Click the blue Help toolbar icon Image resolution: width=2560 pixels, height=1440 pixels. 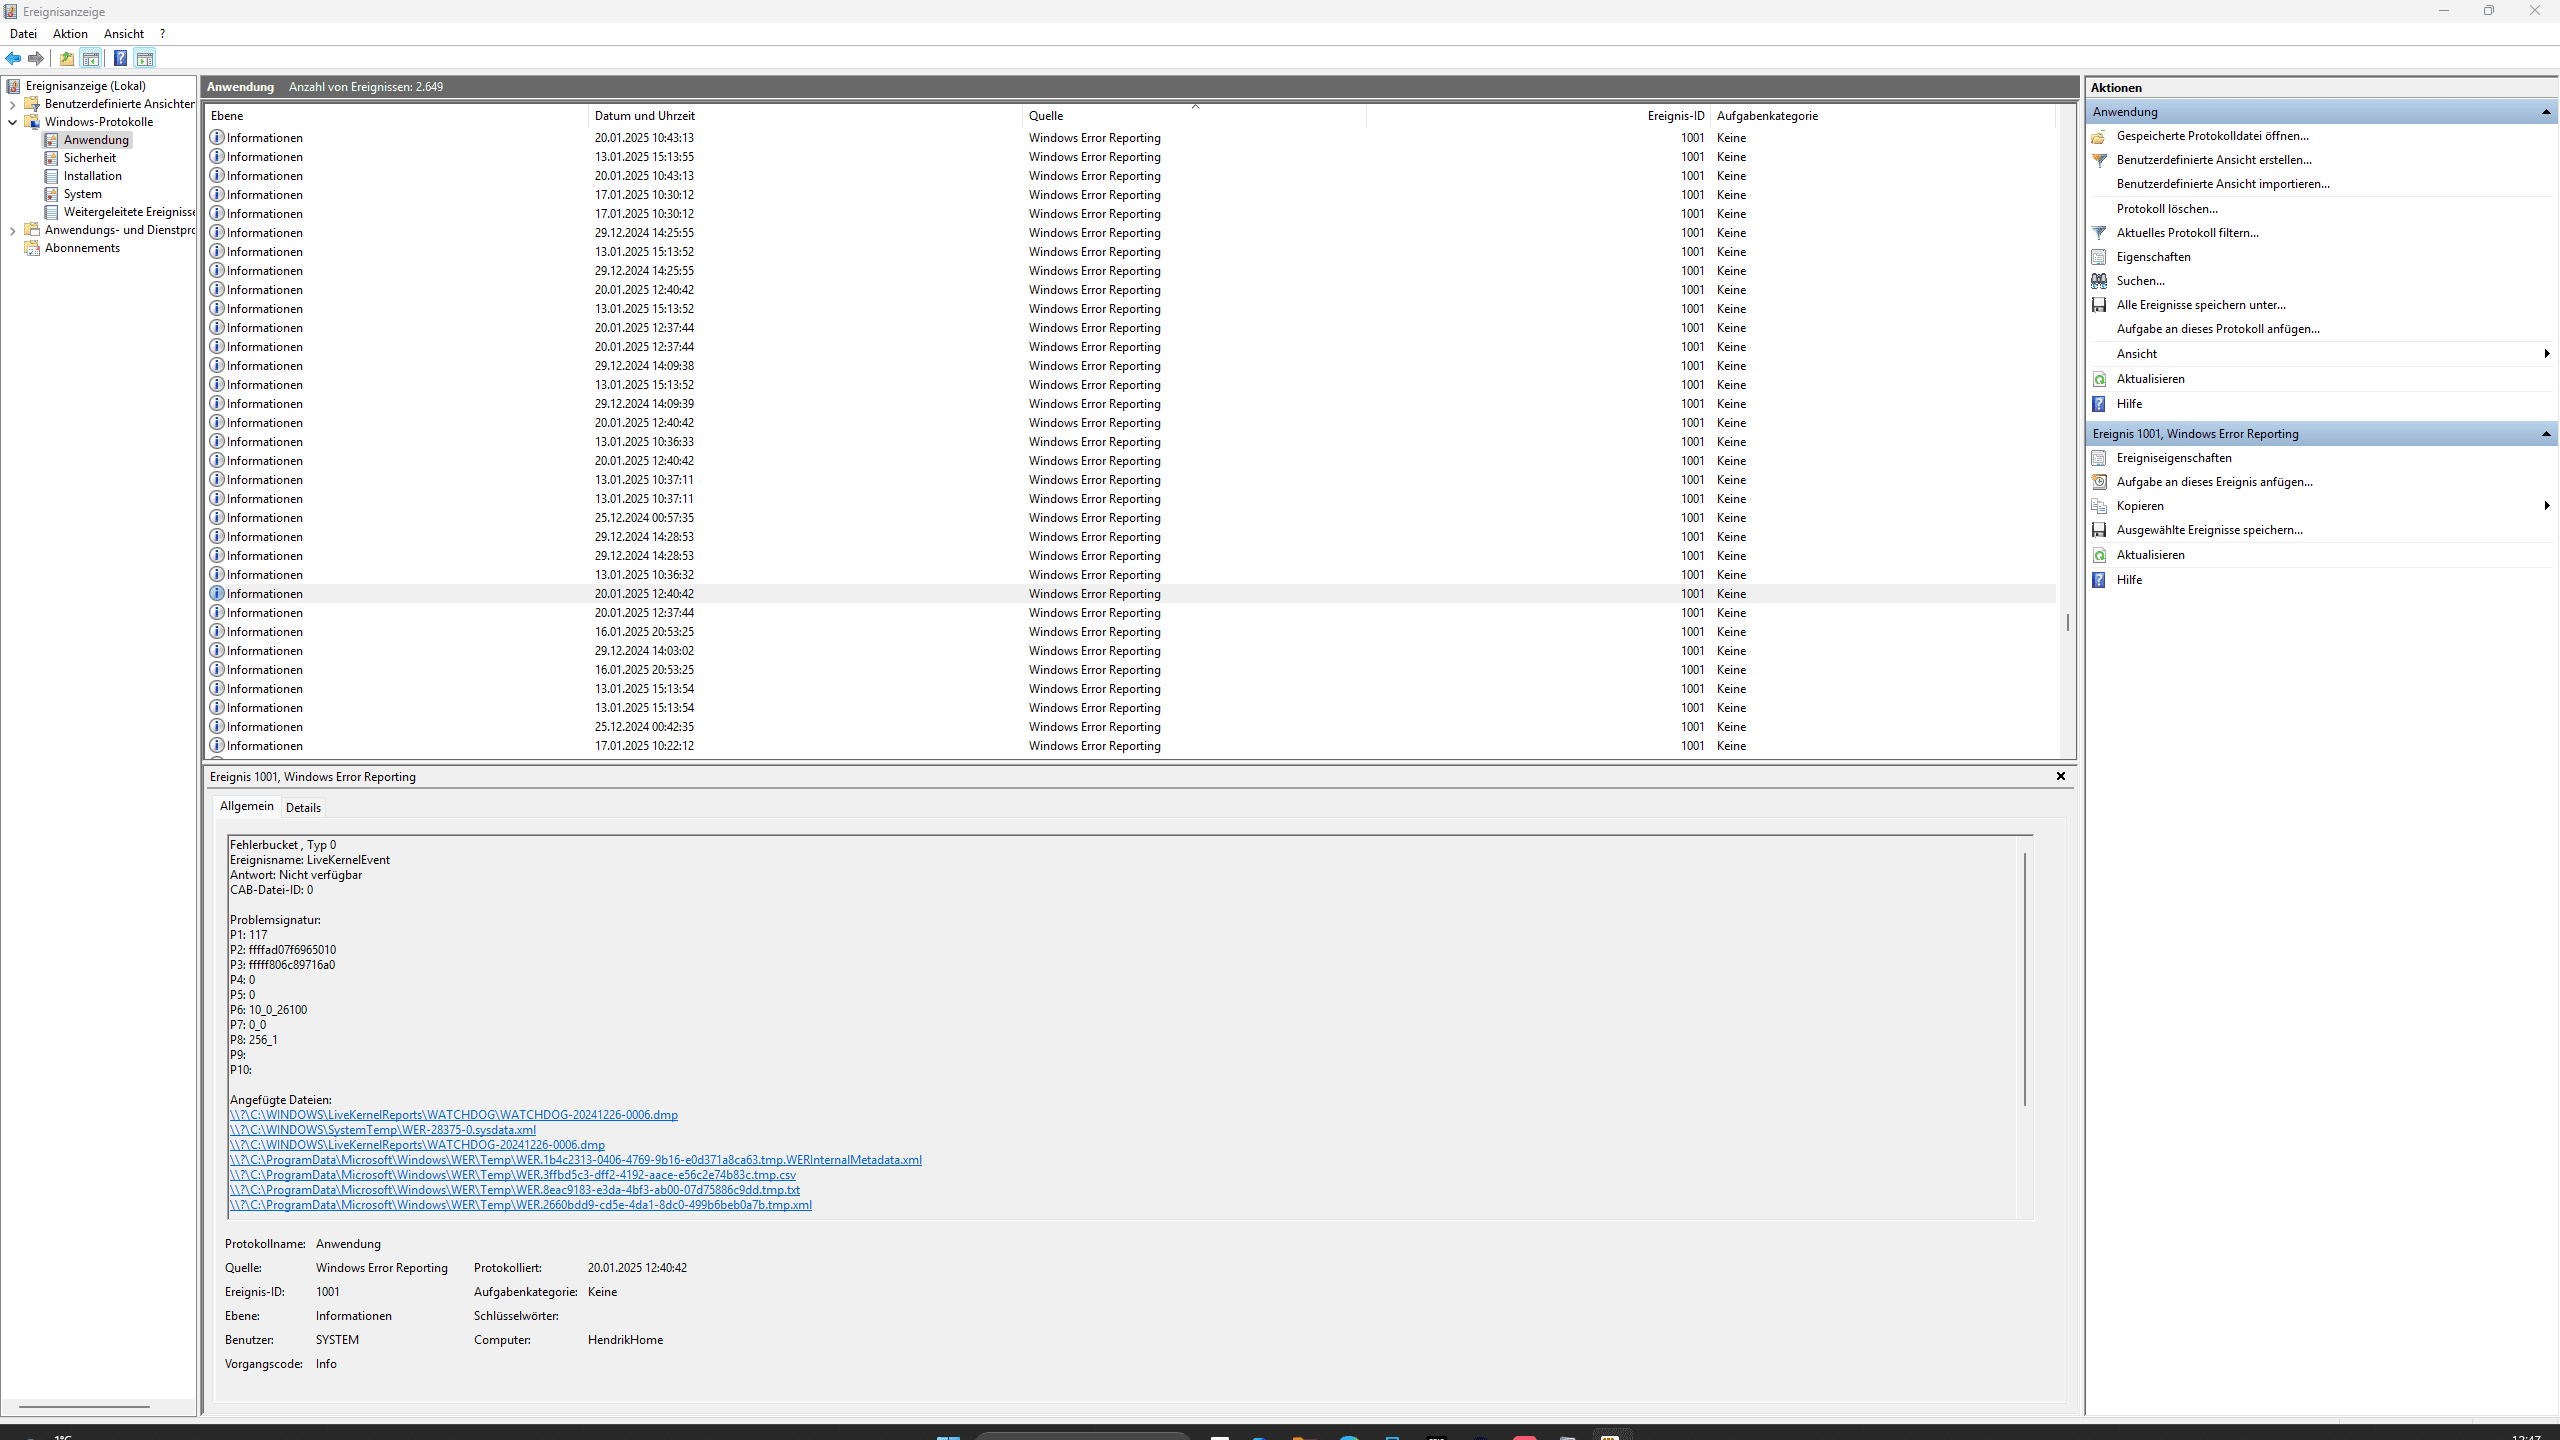120,58
